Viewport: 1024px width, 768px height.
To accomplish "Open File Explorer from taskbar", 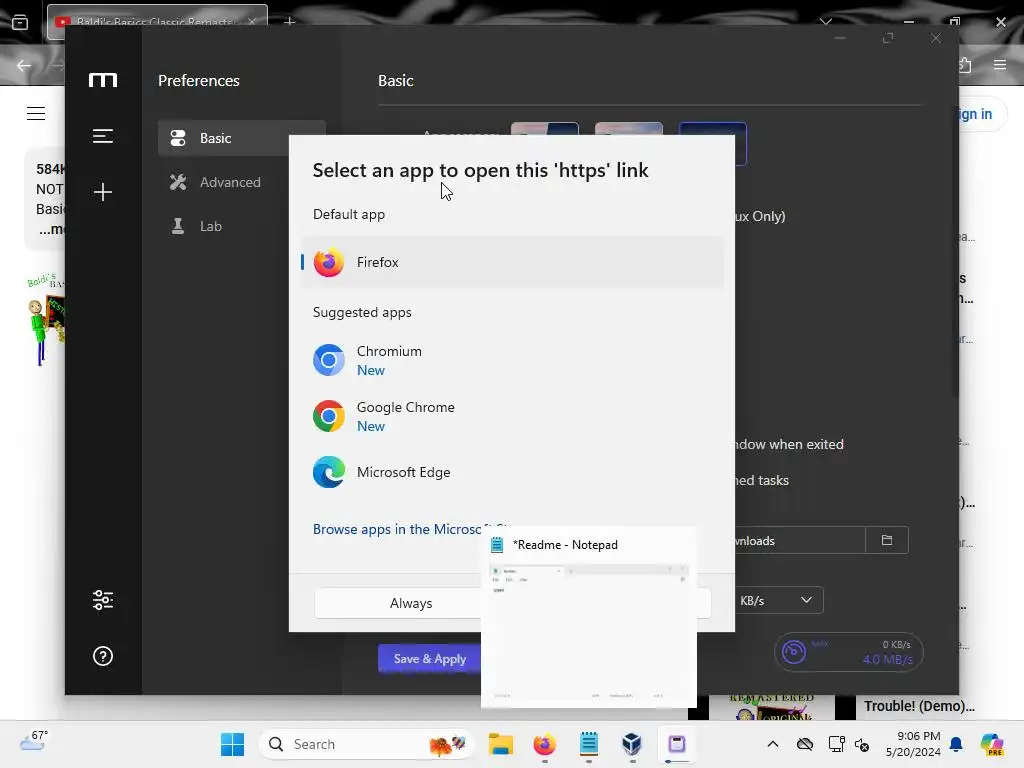I will tap(502, 744).
